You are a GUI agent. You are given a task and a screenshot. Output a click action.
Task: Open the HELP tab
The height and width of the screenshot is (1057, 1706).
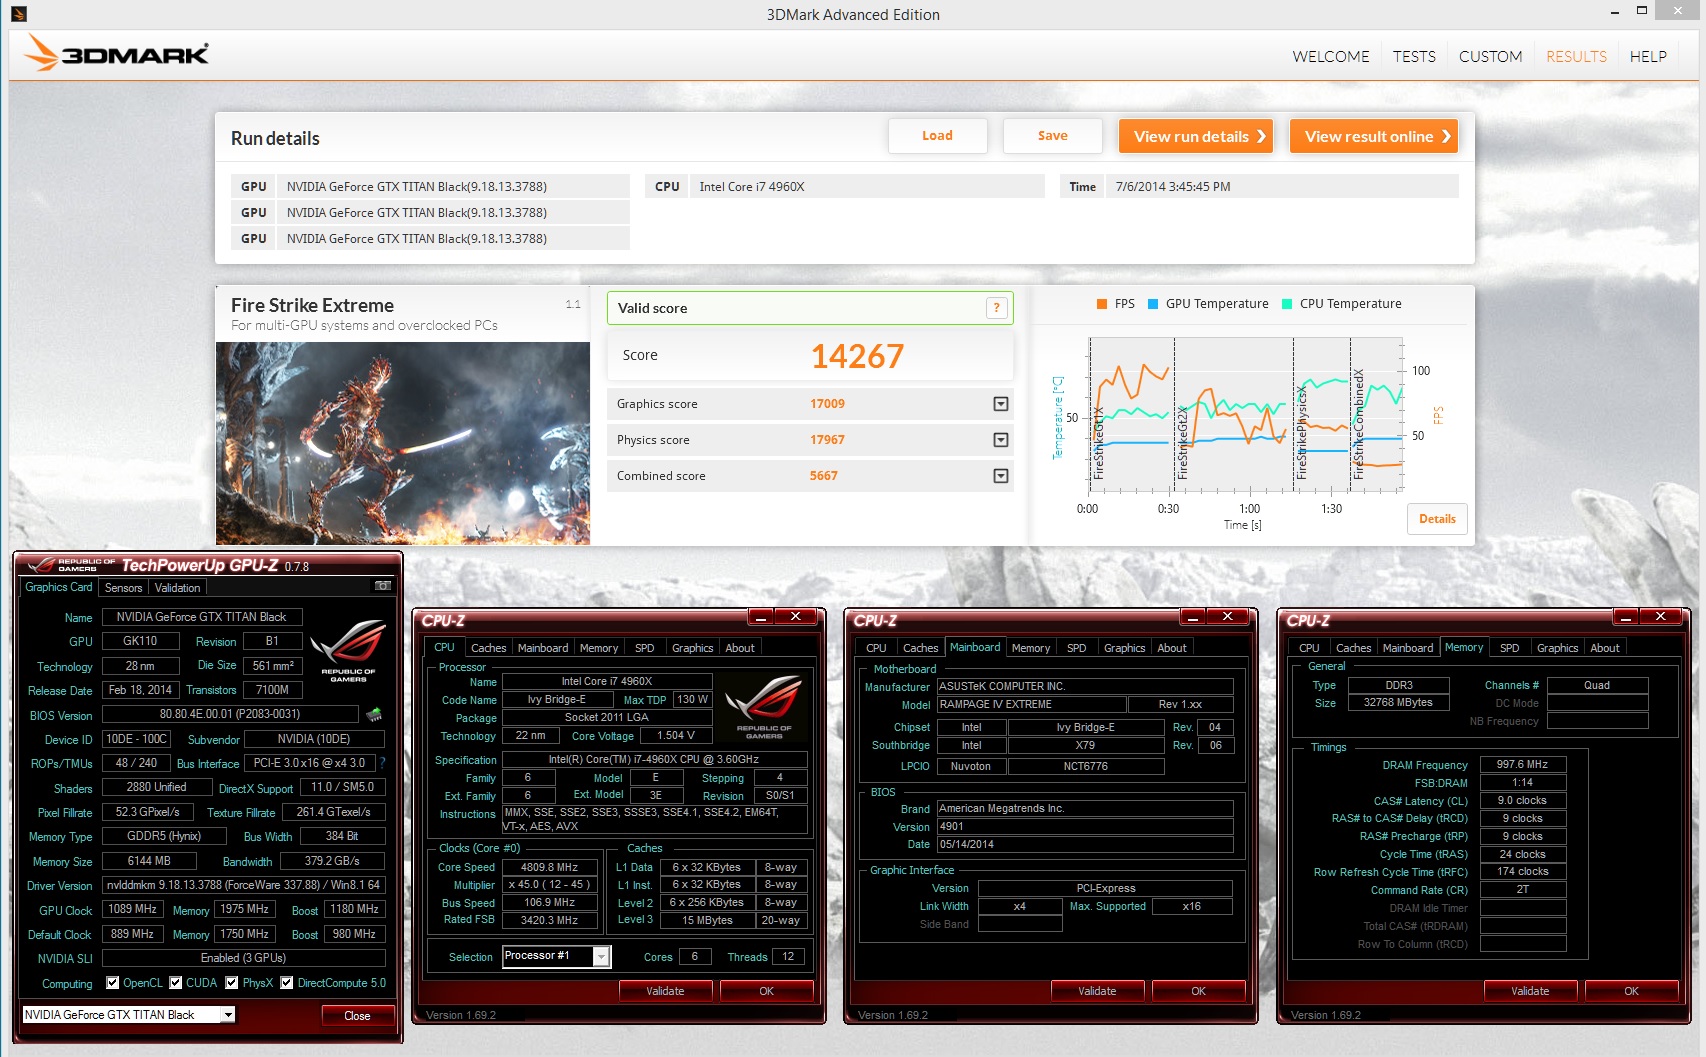point(1648,57)
